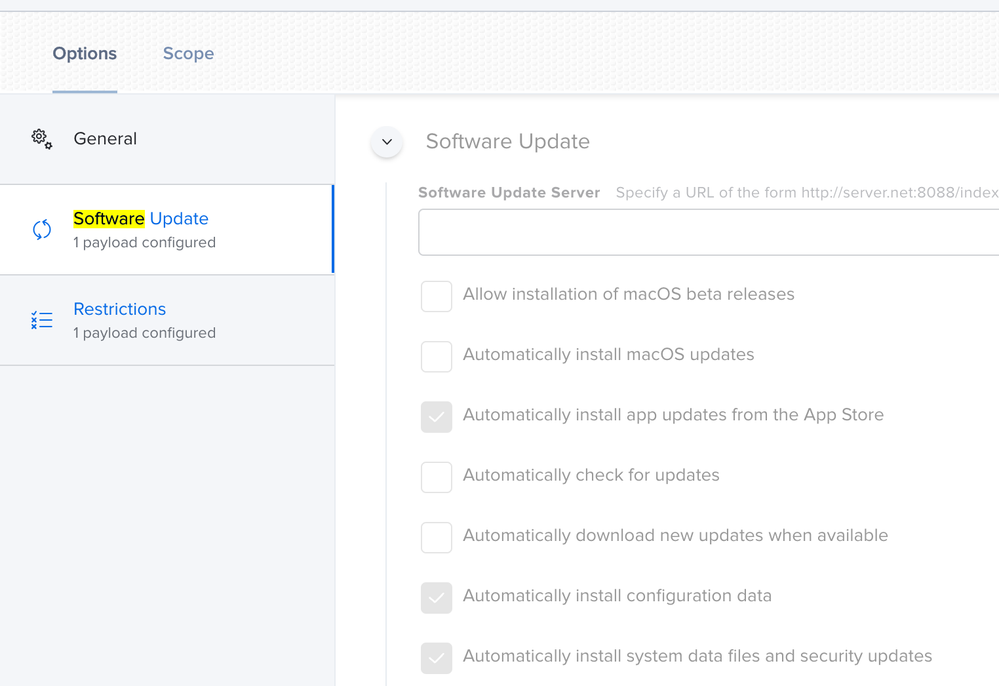Image resolution: width=999 pixels, height=686 pixels.
Task: Toggle Automatically install app updates from App Store
Action: pyautogui.click(x=436, y=417)
